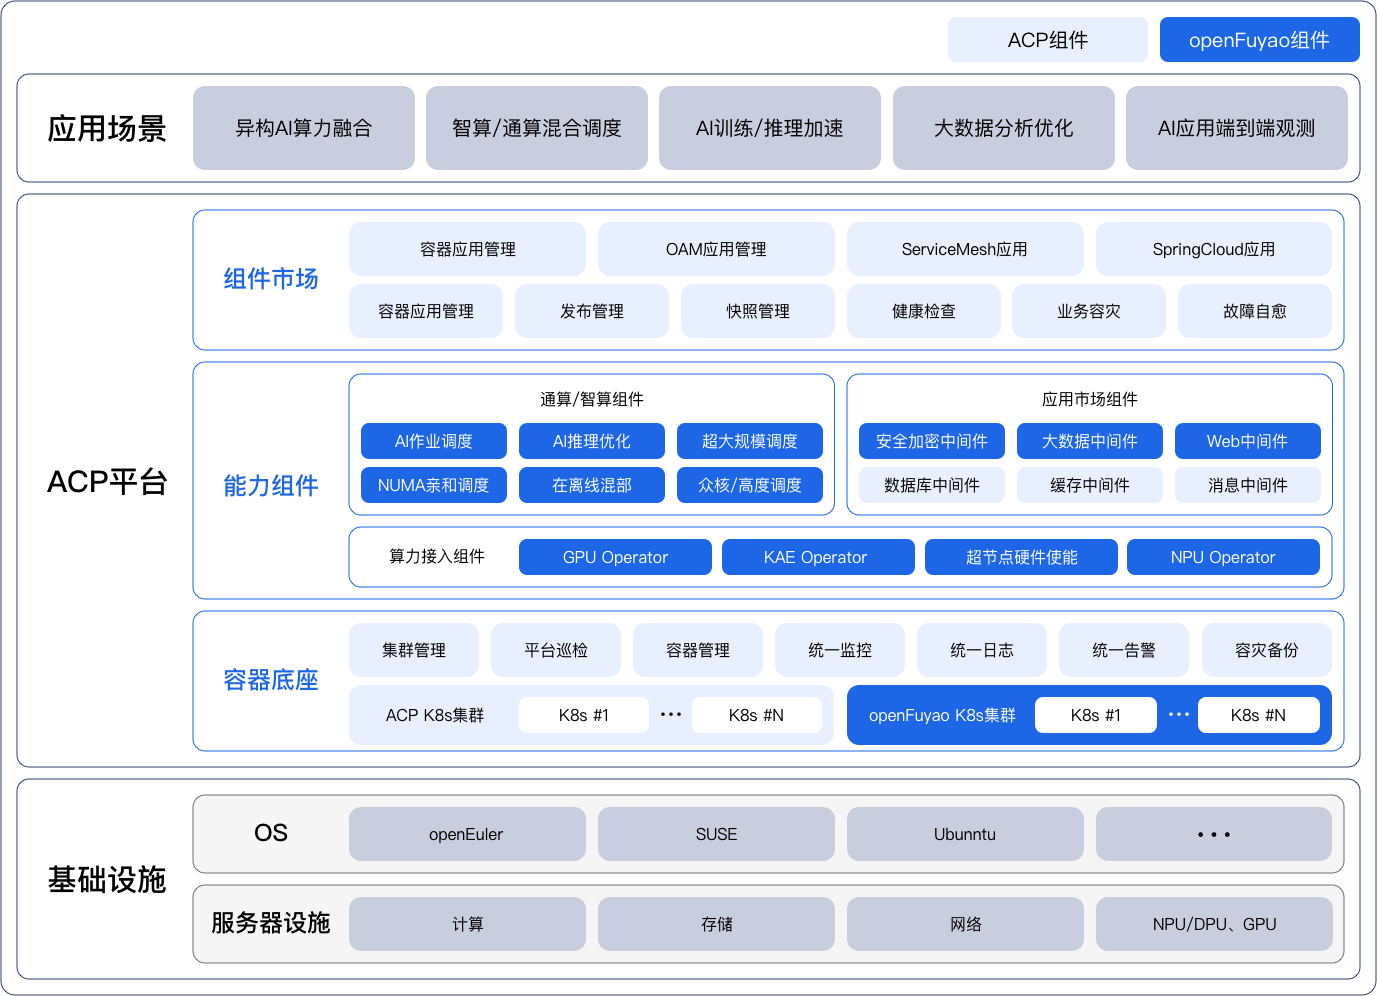
Task: Select the openEuler OS block
Action: click(466, 834)
